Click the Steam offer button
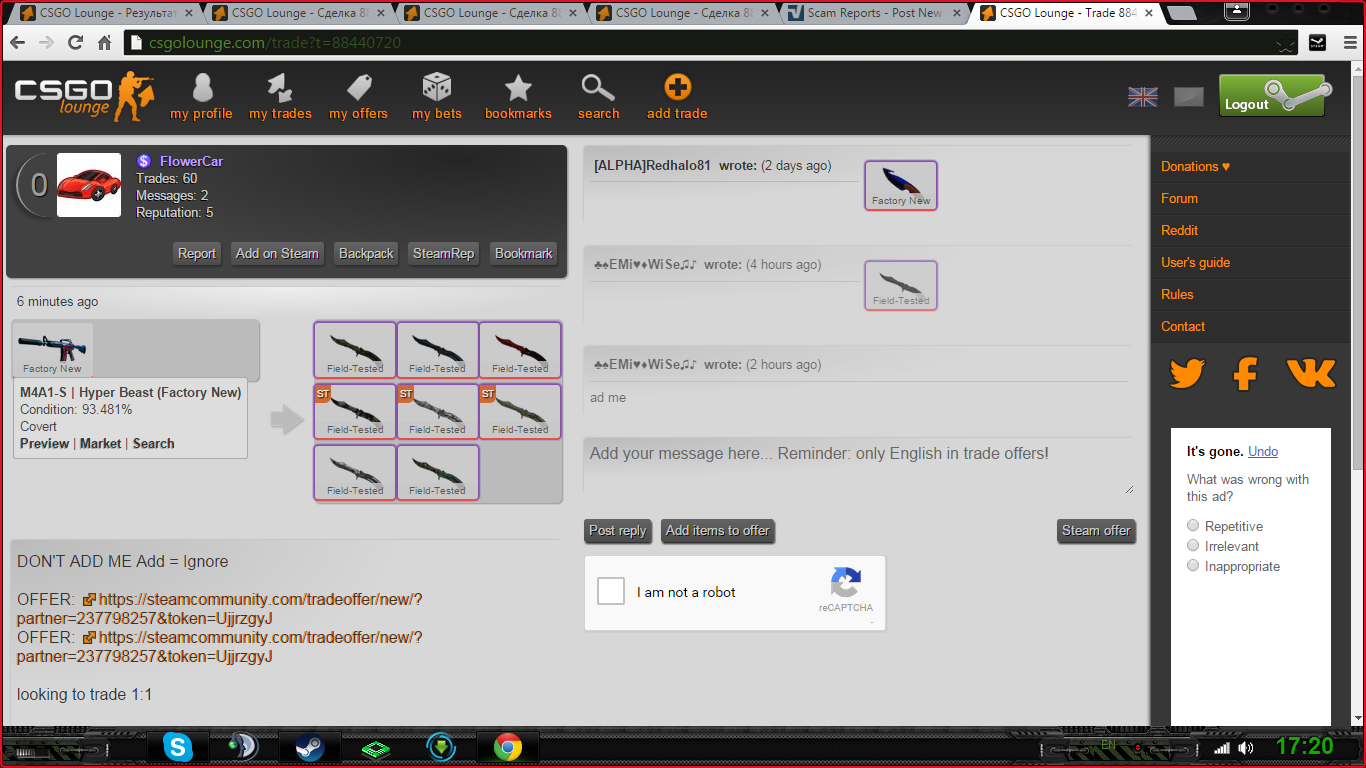The image size is (1366, 768). [1096, 531]
